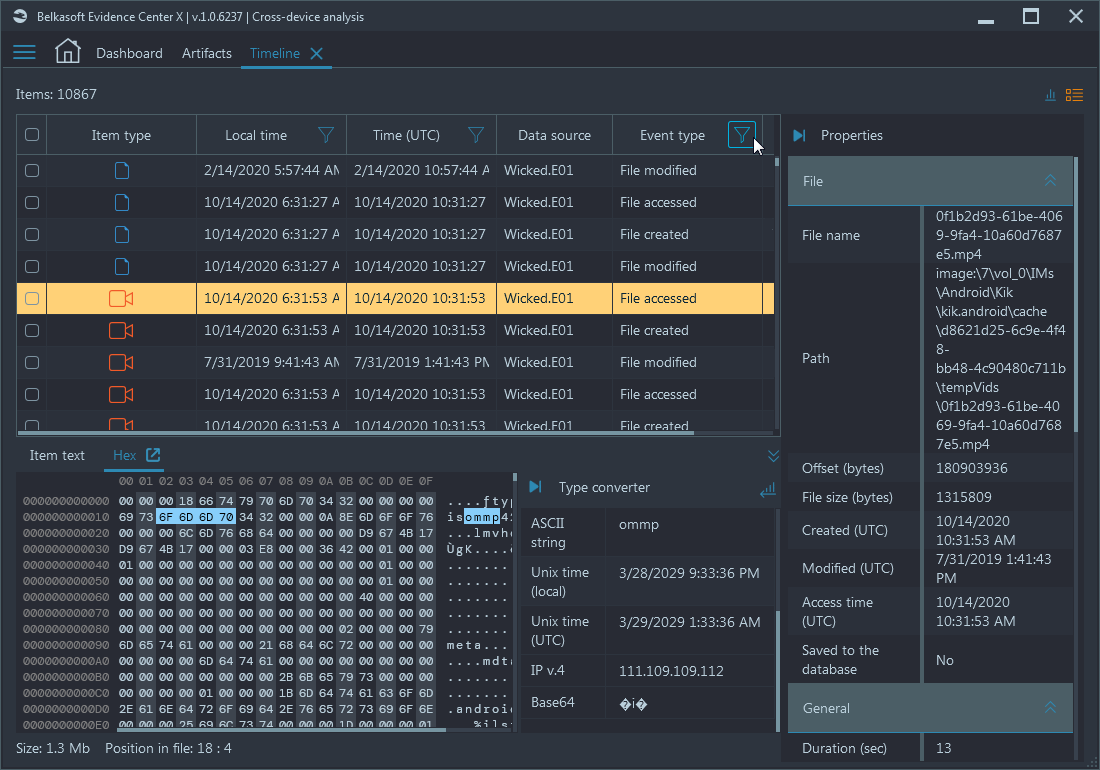The height and width of the screenshot is (770, 1100).
Task: Open the hamburger main menu
Action: coord(24,53)
